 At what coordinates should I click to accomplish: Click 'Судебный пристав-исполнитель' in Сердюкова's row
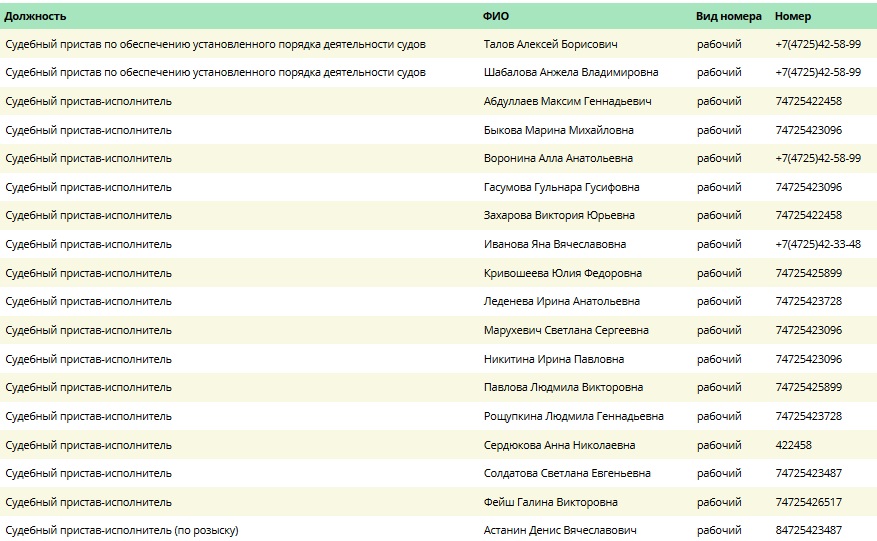pos(88,446)
